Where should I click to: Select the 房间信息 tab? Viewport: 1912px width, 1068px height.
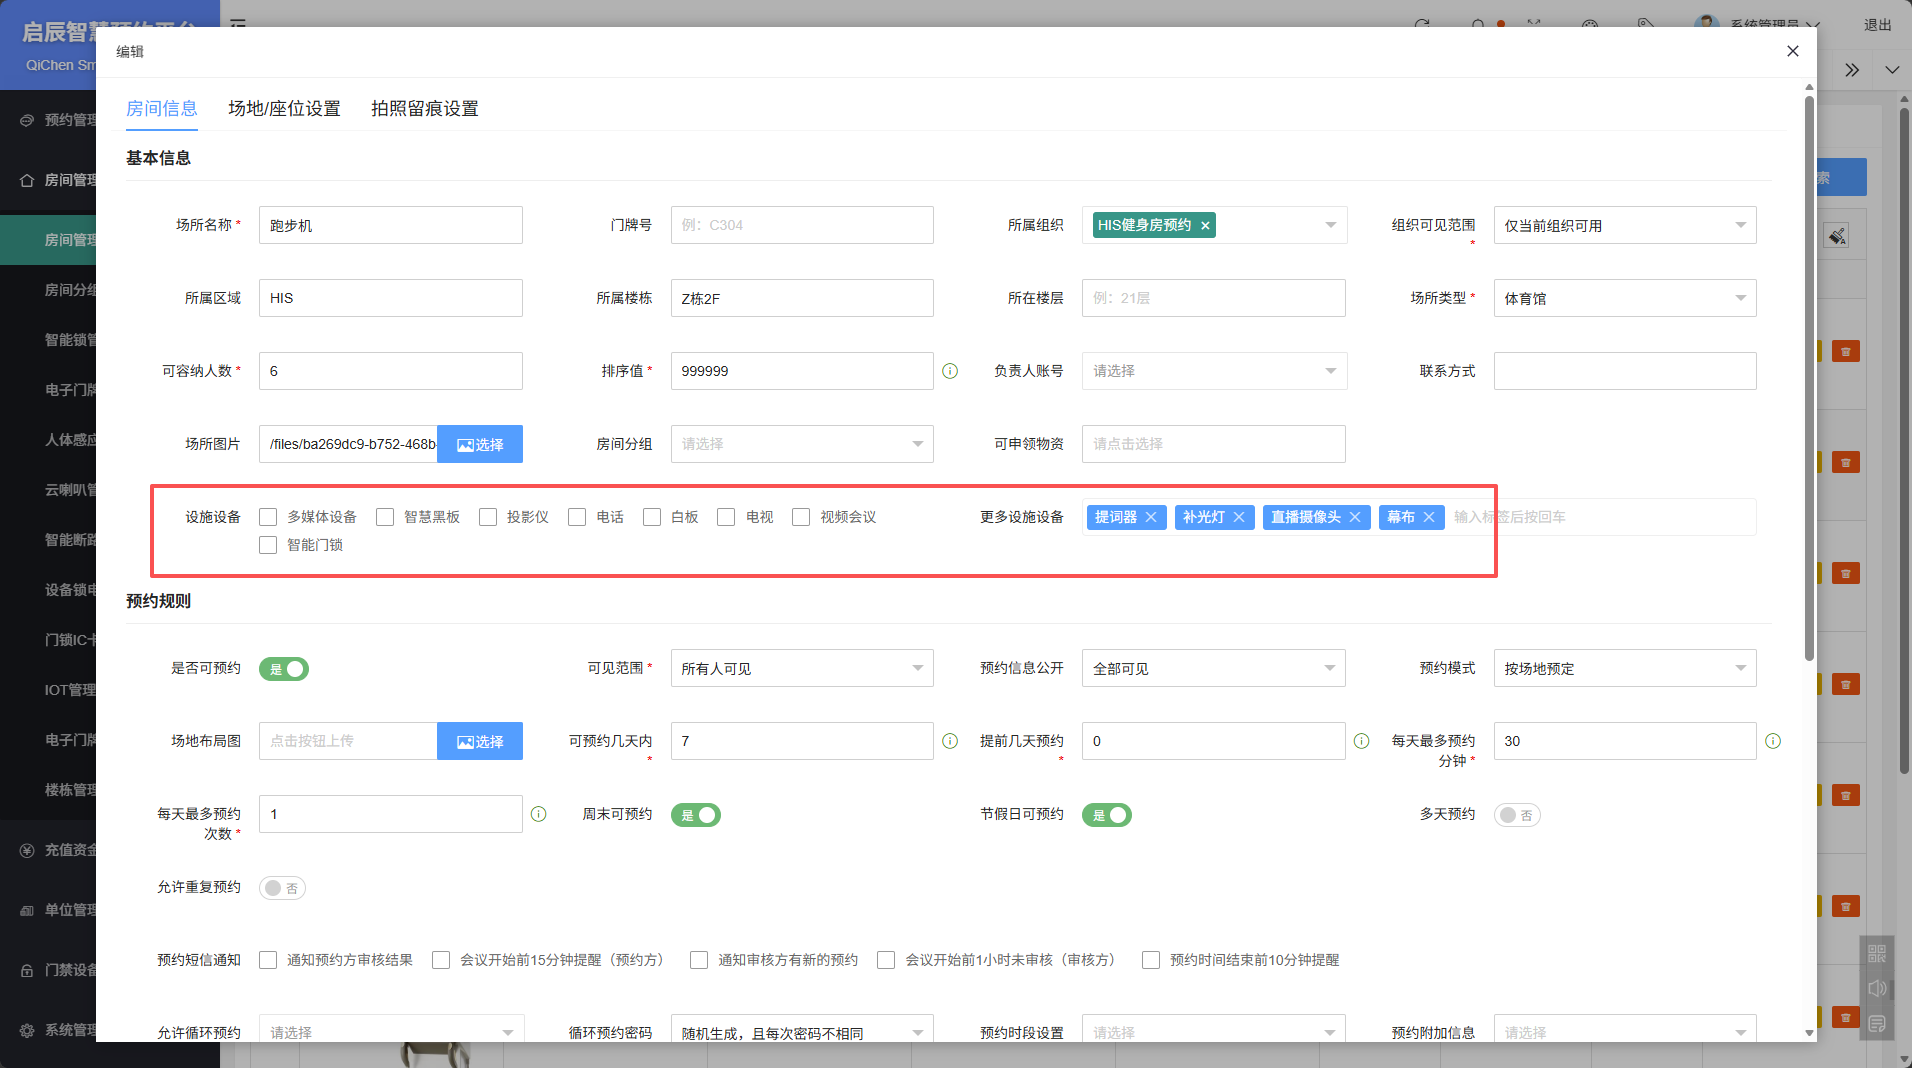click(x=162, y=108)
